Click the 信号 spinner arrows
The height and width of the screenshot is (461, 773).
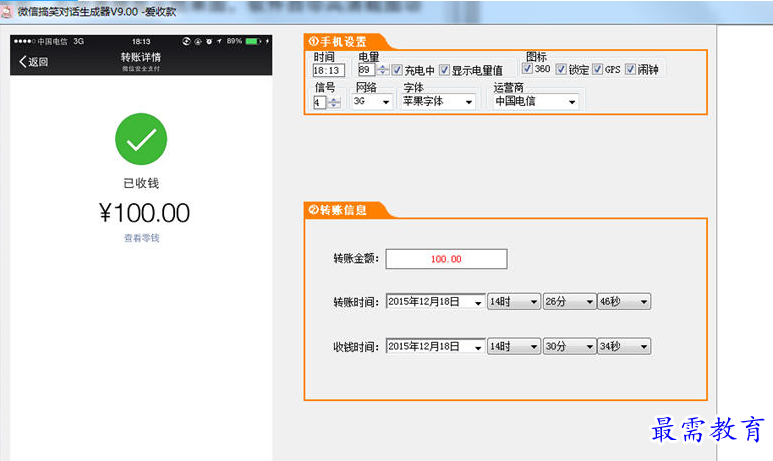click(x=334, y=103)
